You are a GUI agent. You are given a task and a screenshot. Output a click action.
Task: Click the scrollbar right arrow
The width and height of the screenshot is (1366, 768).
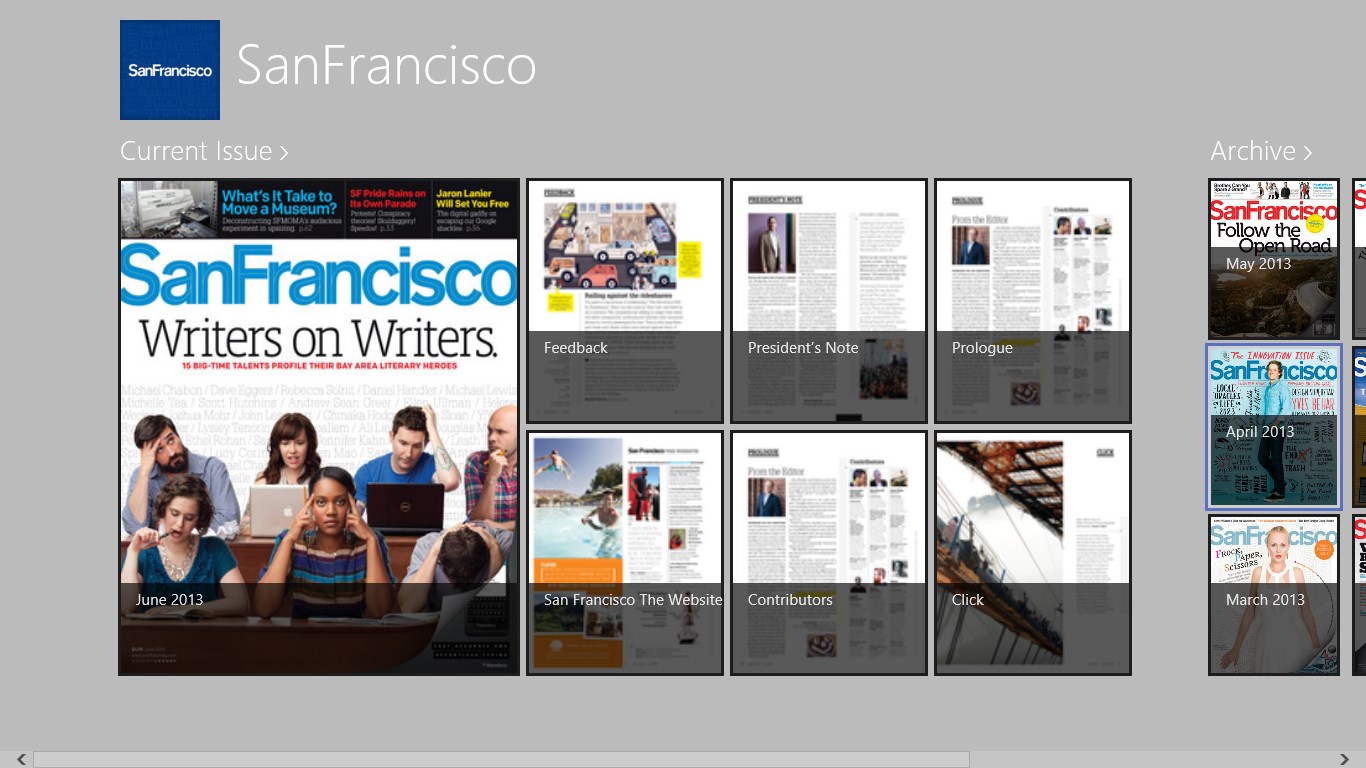pos(1345,760)
